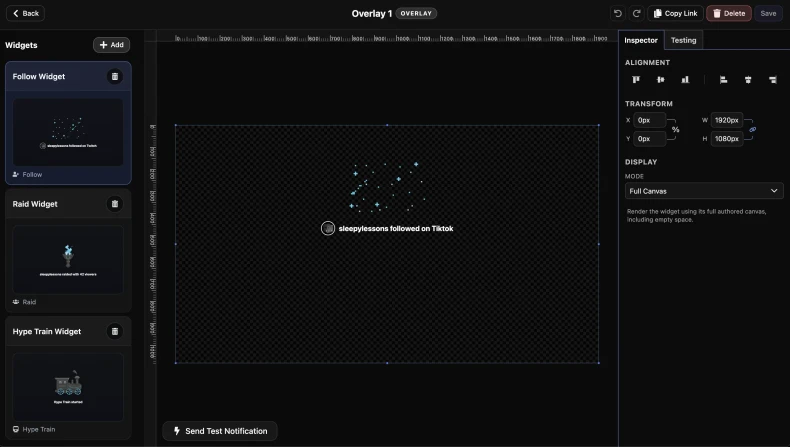The height and width of the screenshot is (447, 790).
Task: Edit the Y position field
Action: [x=649, y=139]
